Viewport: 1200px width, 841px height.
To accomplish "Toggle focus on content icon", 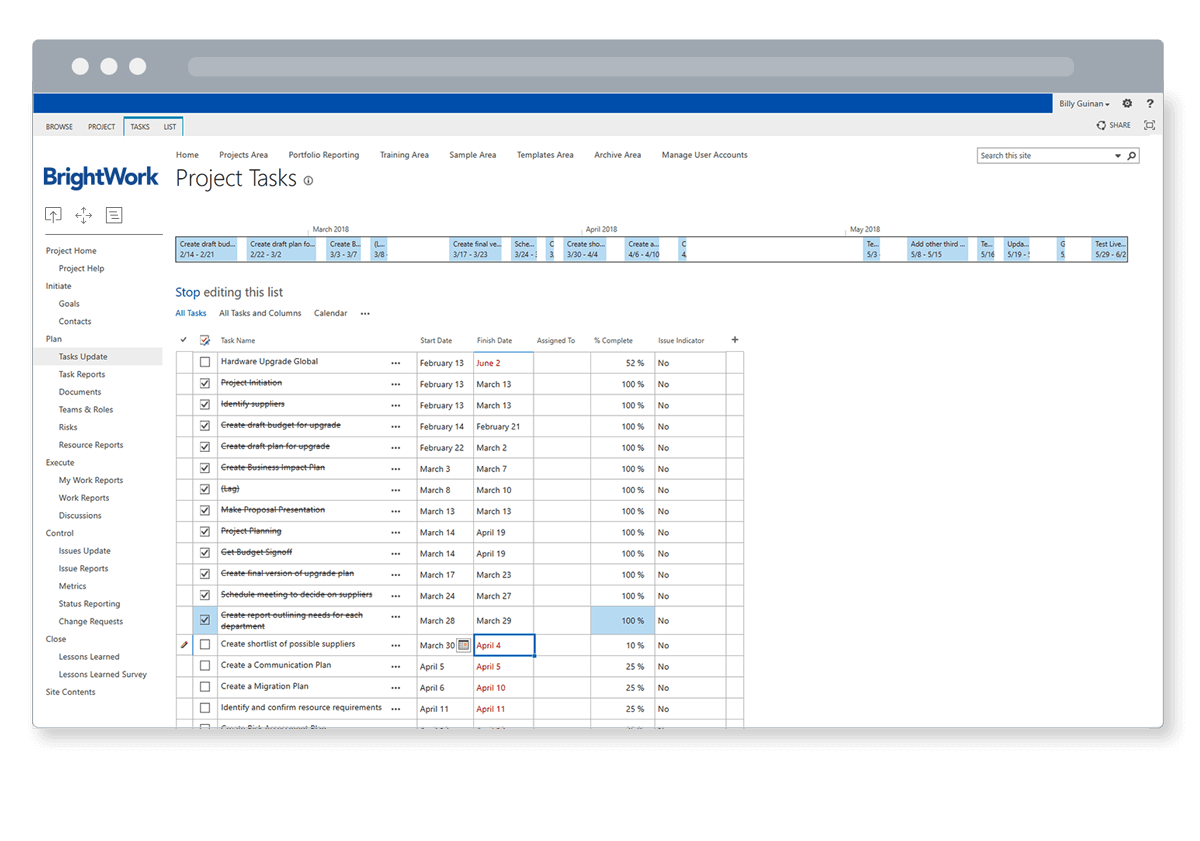I will pyautogui.click(x=1149, y=125).
